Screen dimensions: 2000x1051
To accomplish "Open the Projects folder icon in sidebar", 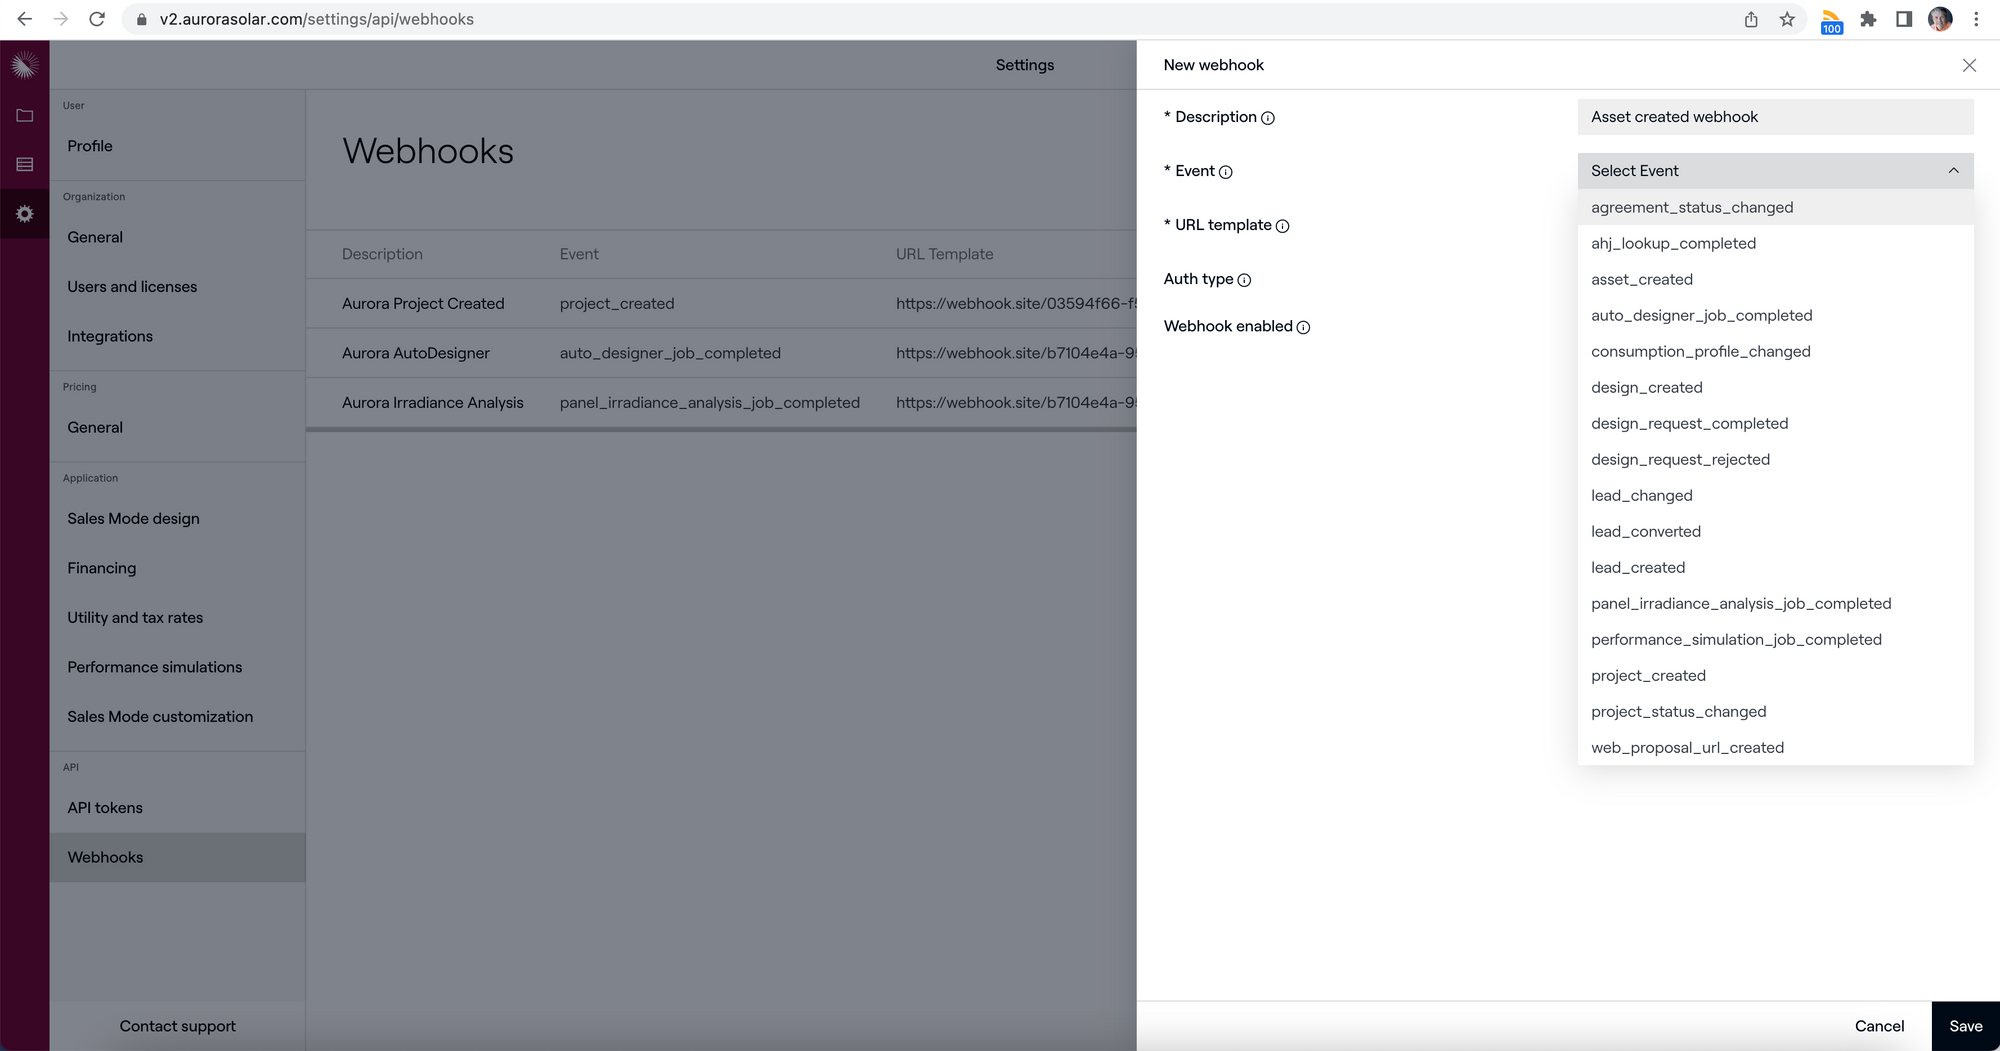I will [x=25, y=115].
